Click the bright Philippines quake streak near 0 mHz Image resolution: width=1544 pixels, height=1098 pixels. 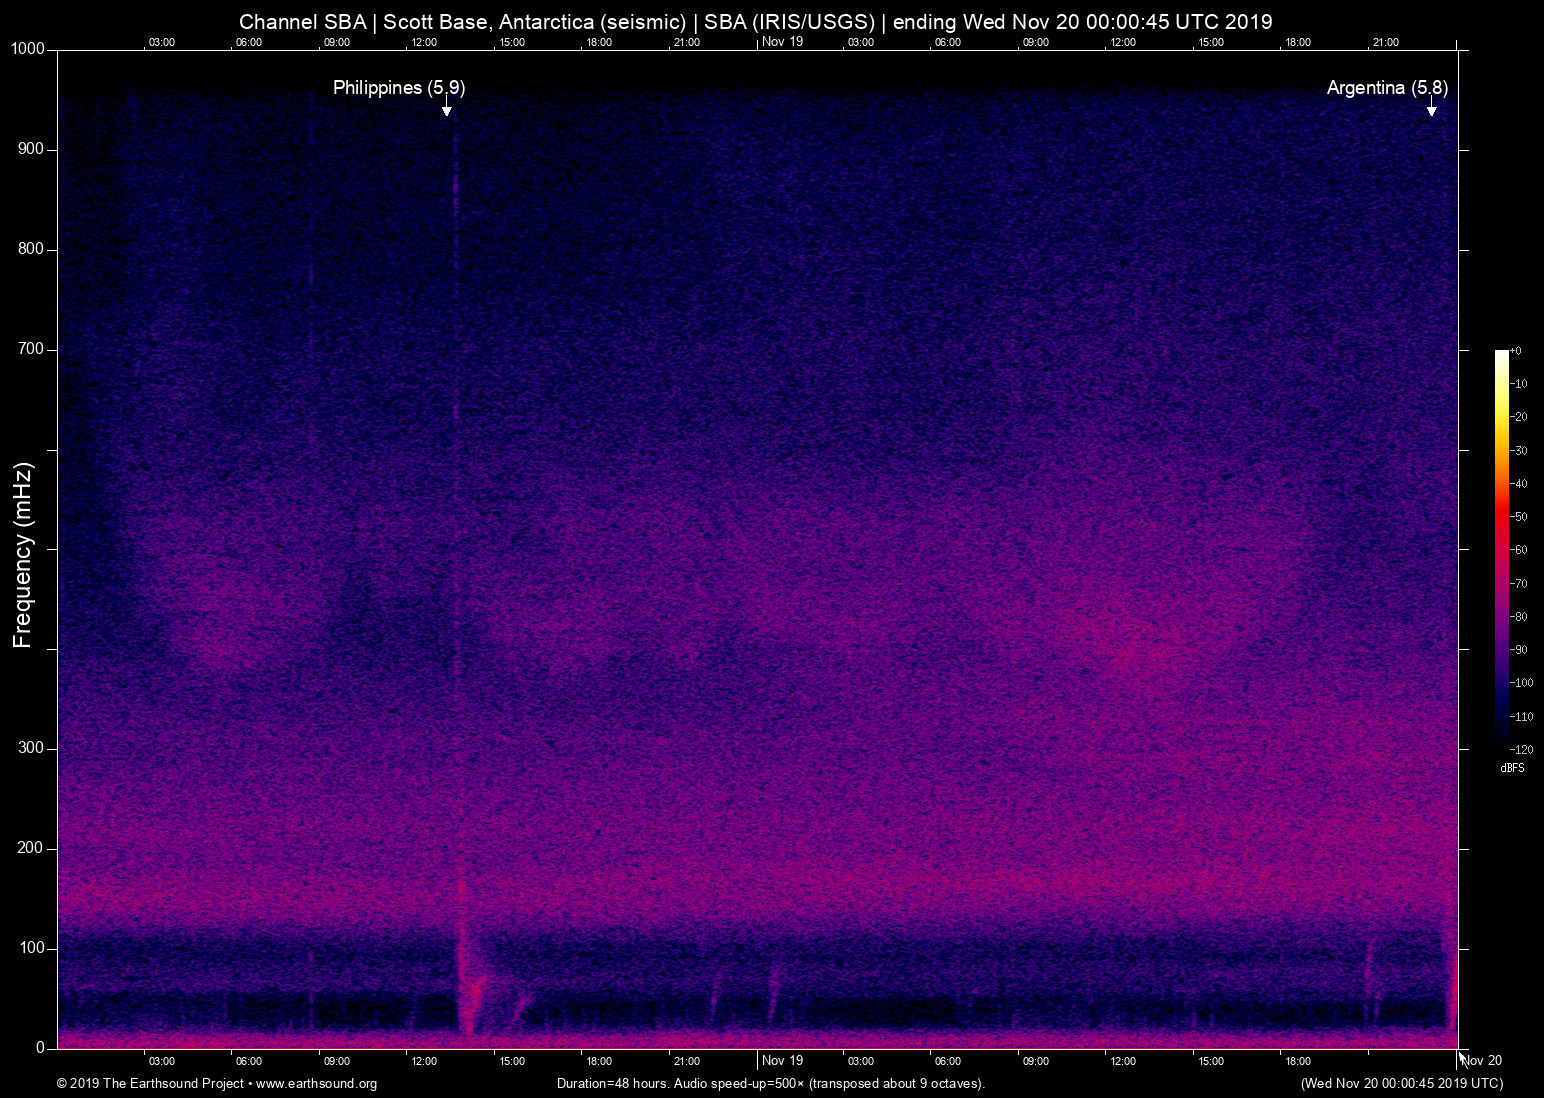tap(466, 1010)
